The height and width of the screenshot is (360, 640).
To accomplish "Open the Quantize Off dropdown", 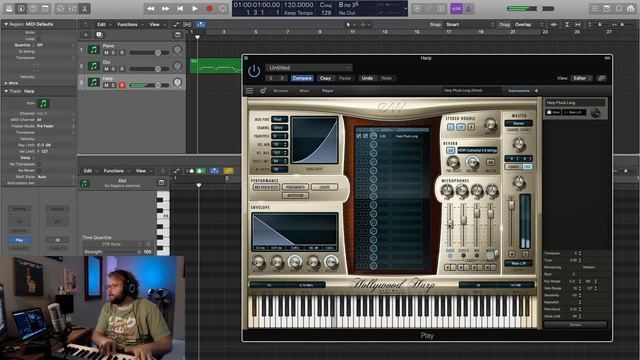I will coord(55,45).
